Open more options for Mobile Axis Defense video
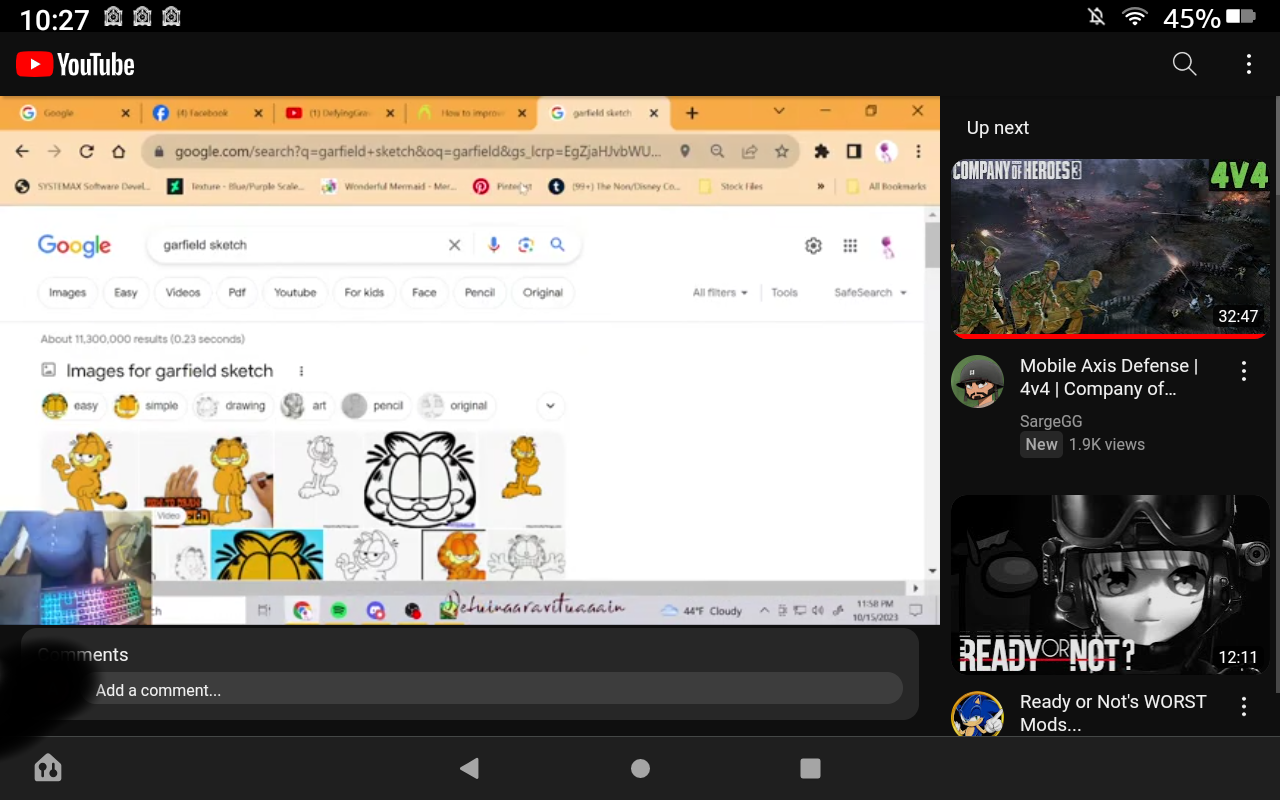Viewport: 1280px width, 800px height. point(1244,372)
